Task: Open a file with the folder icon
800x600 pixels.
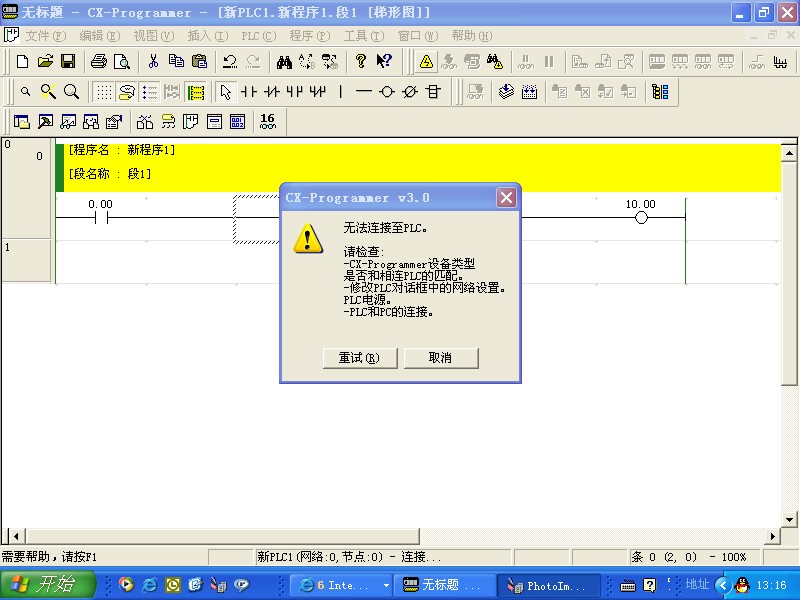Action: [x=45, y=62]
